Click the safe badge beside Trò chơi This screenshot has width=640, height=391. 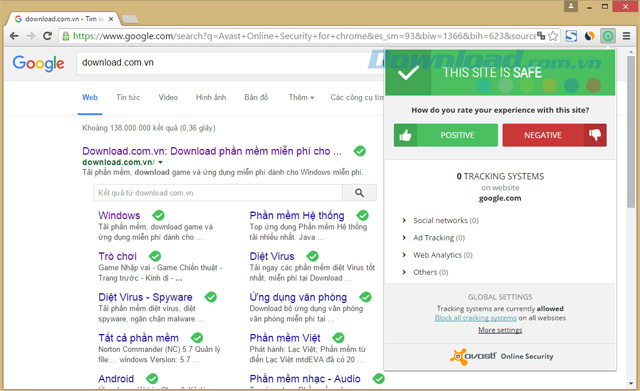(155, 256)
